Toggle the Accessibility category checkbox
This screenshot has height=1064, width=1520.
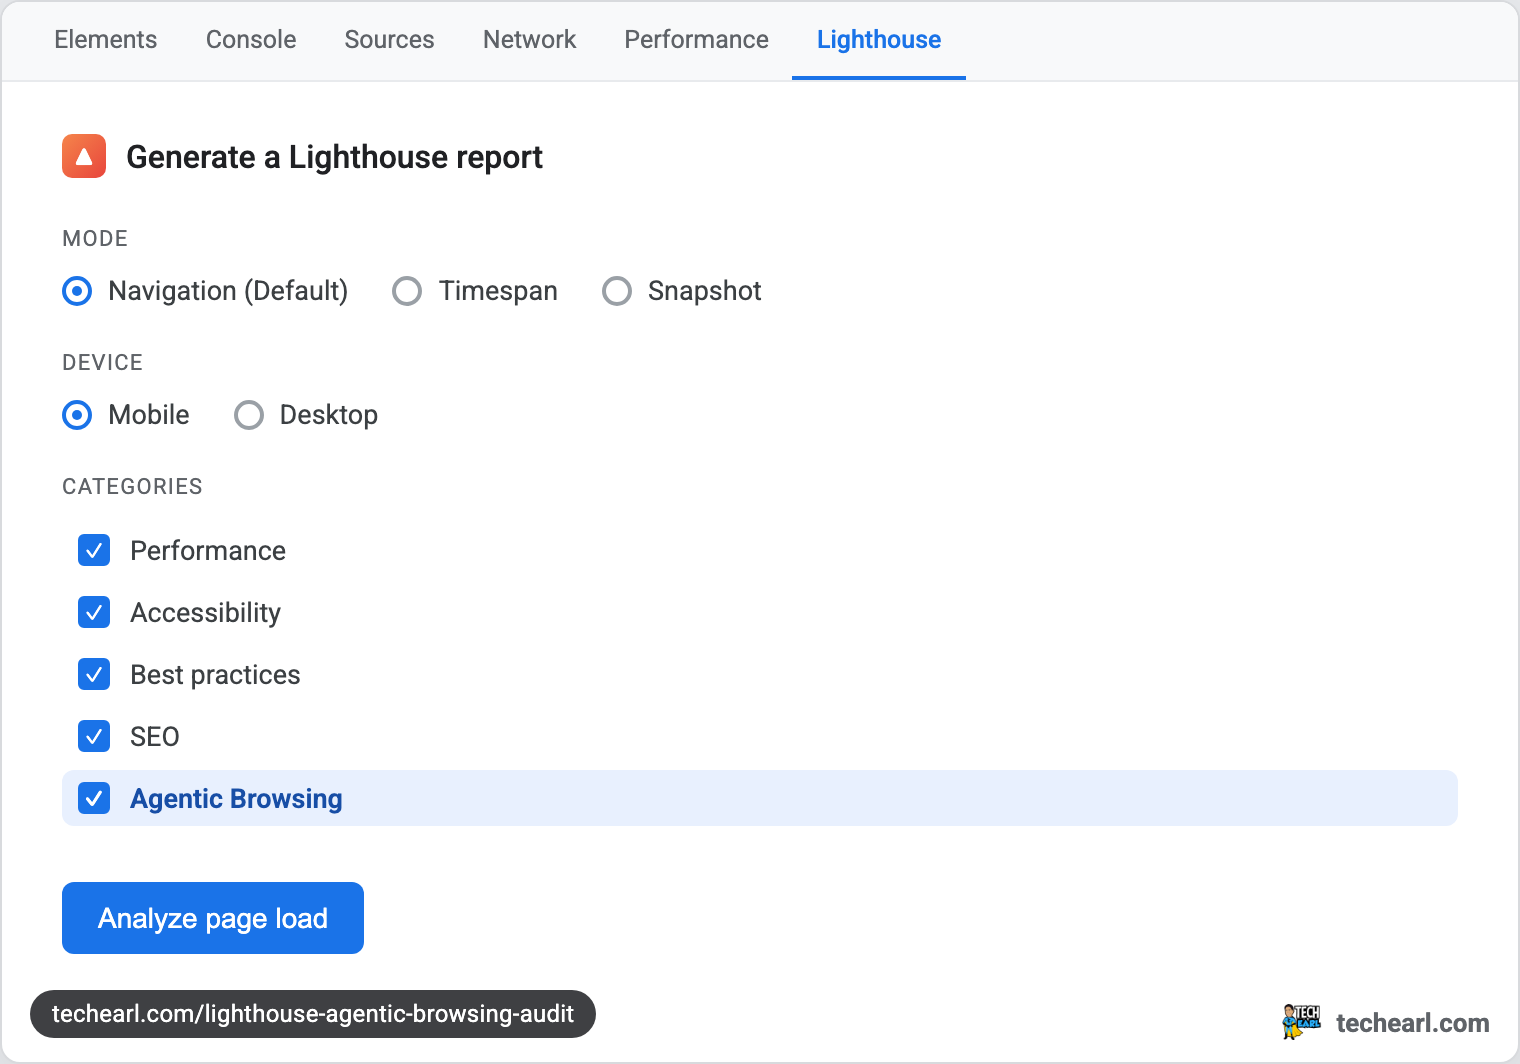[94, 612]
